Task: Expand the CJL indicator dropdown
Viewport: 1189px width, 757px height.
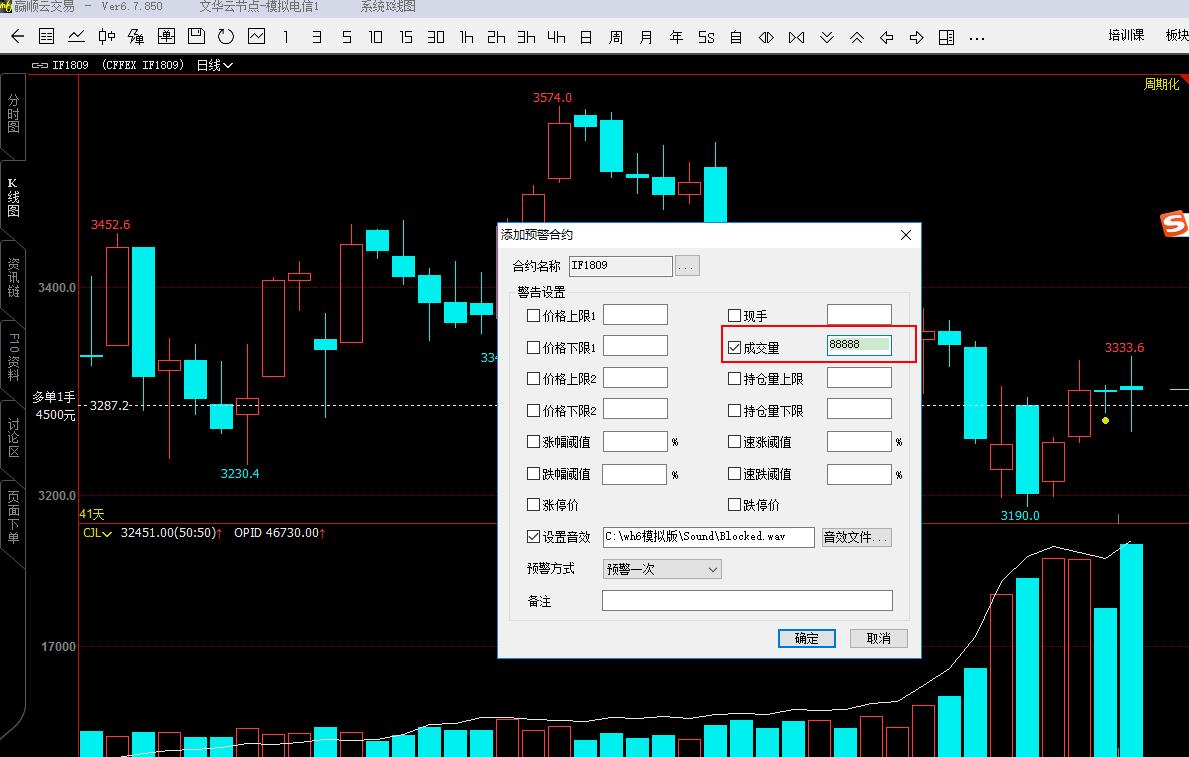Action: 97,533
